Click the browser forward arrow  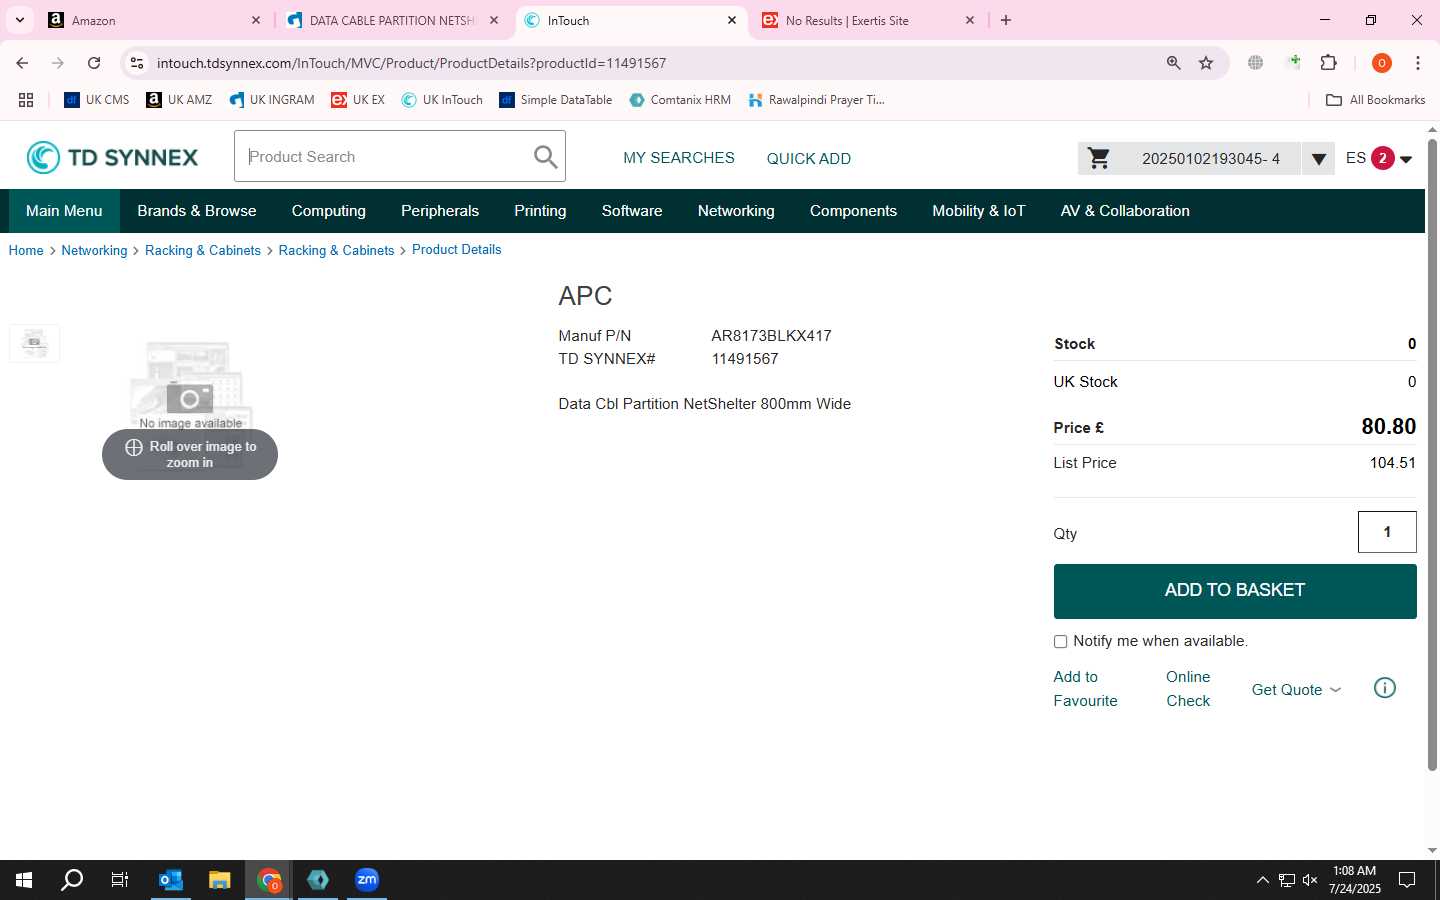(x=58, y=63)
